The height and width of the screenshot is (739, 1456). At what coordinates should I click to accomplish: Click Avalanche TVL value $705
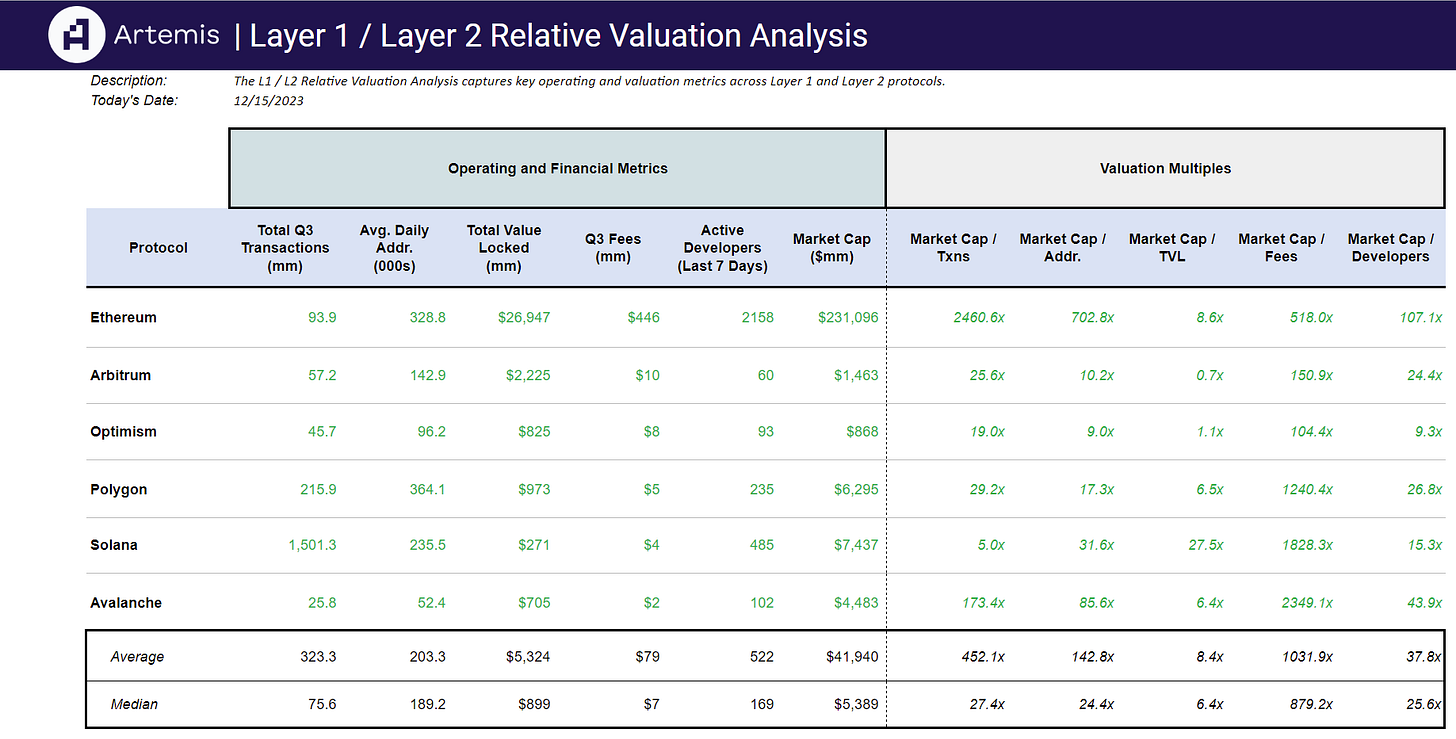[x=534, y=603]
